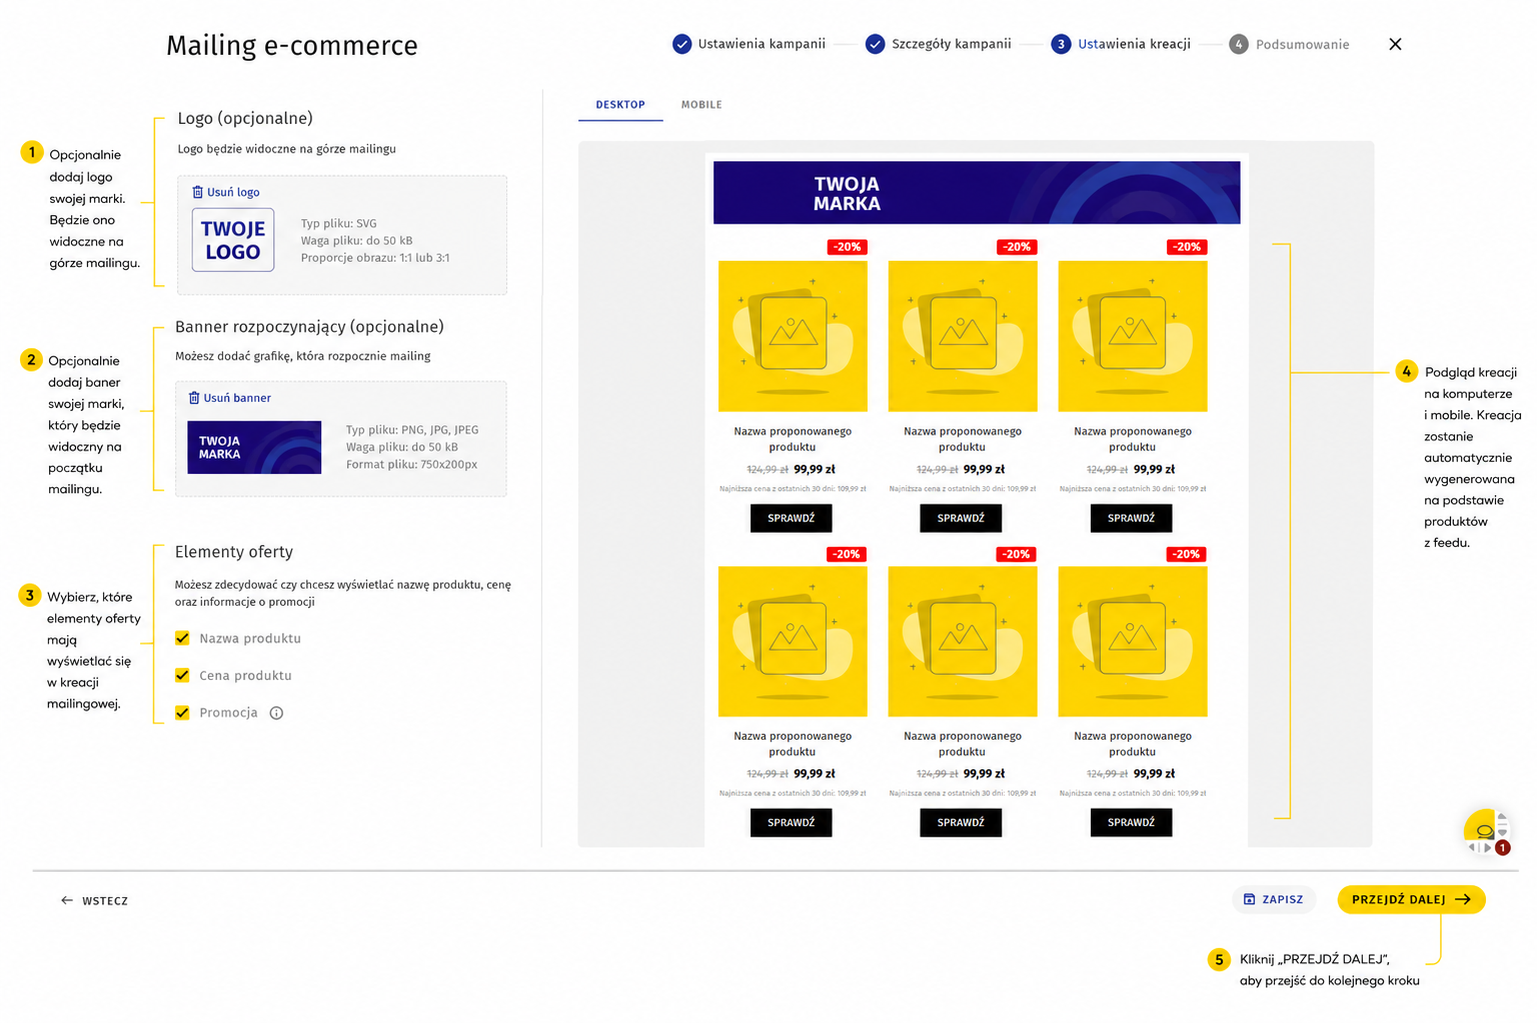
Task: Click the checkmark icon for Szczegóły kampanii step
Action: tap(875, 44)
